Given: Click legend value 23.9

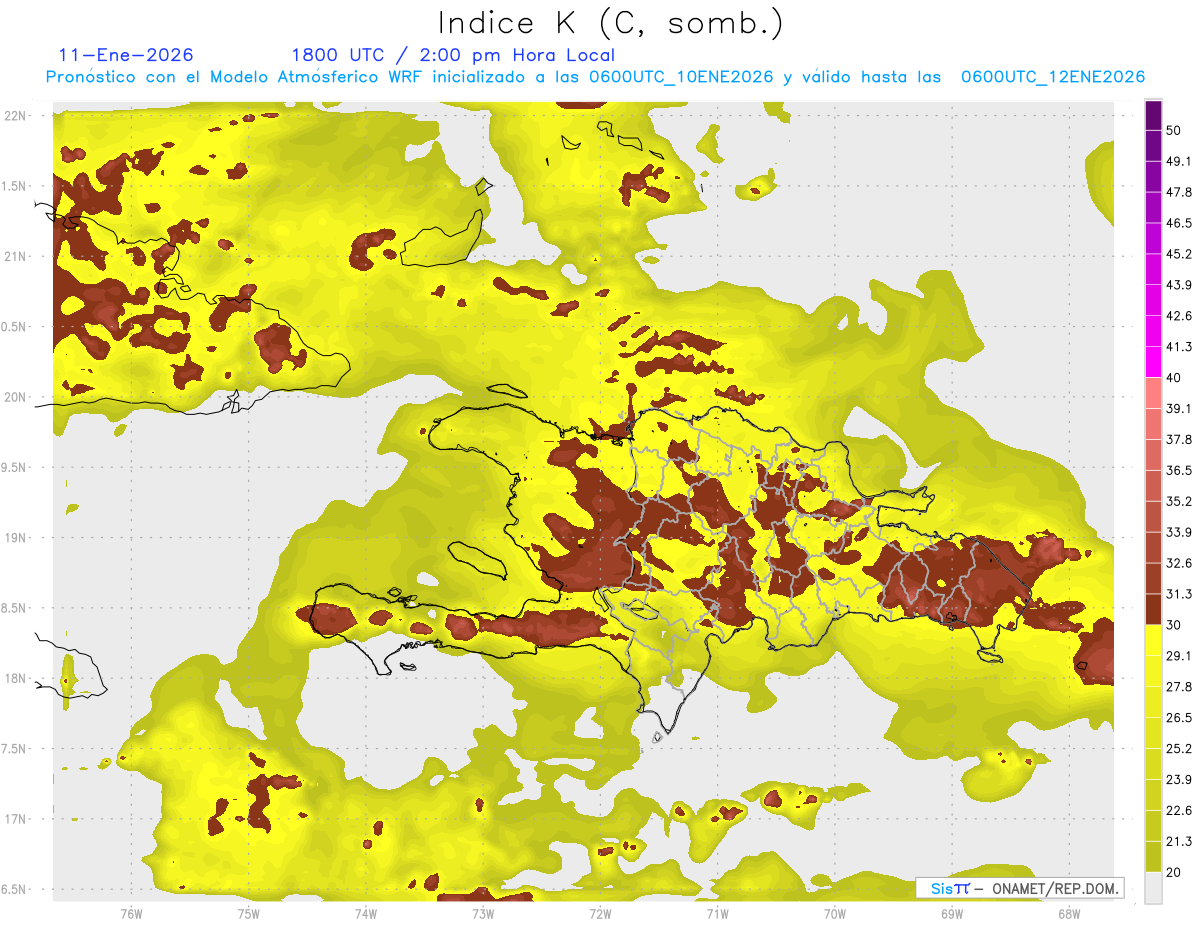Looking at the screenshot, I should (1178, 780).
